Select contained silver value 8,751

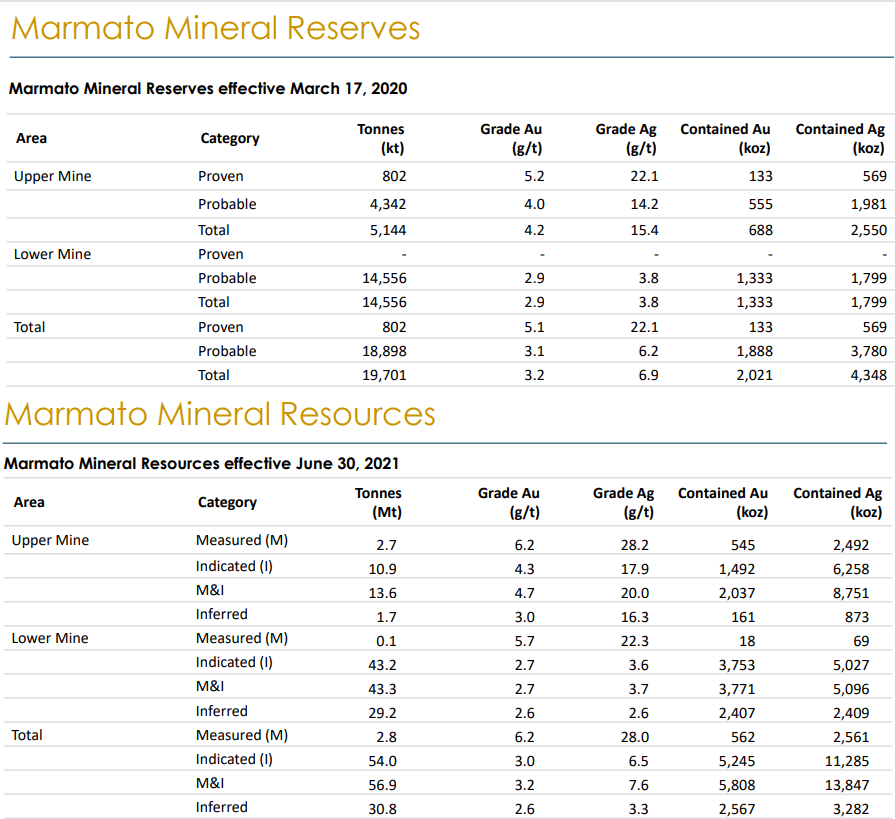pyautogui.click(x=851, y=594)
